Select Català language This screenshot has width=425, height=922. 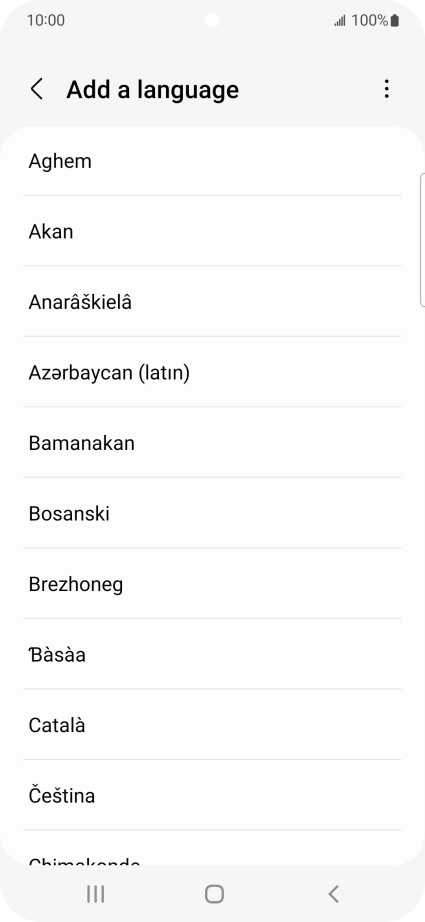tap(212, 725)
